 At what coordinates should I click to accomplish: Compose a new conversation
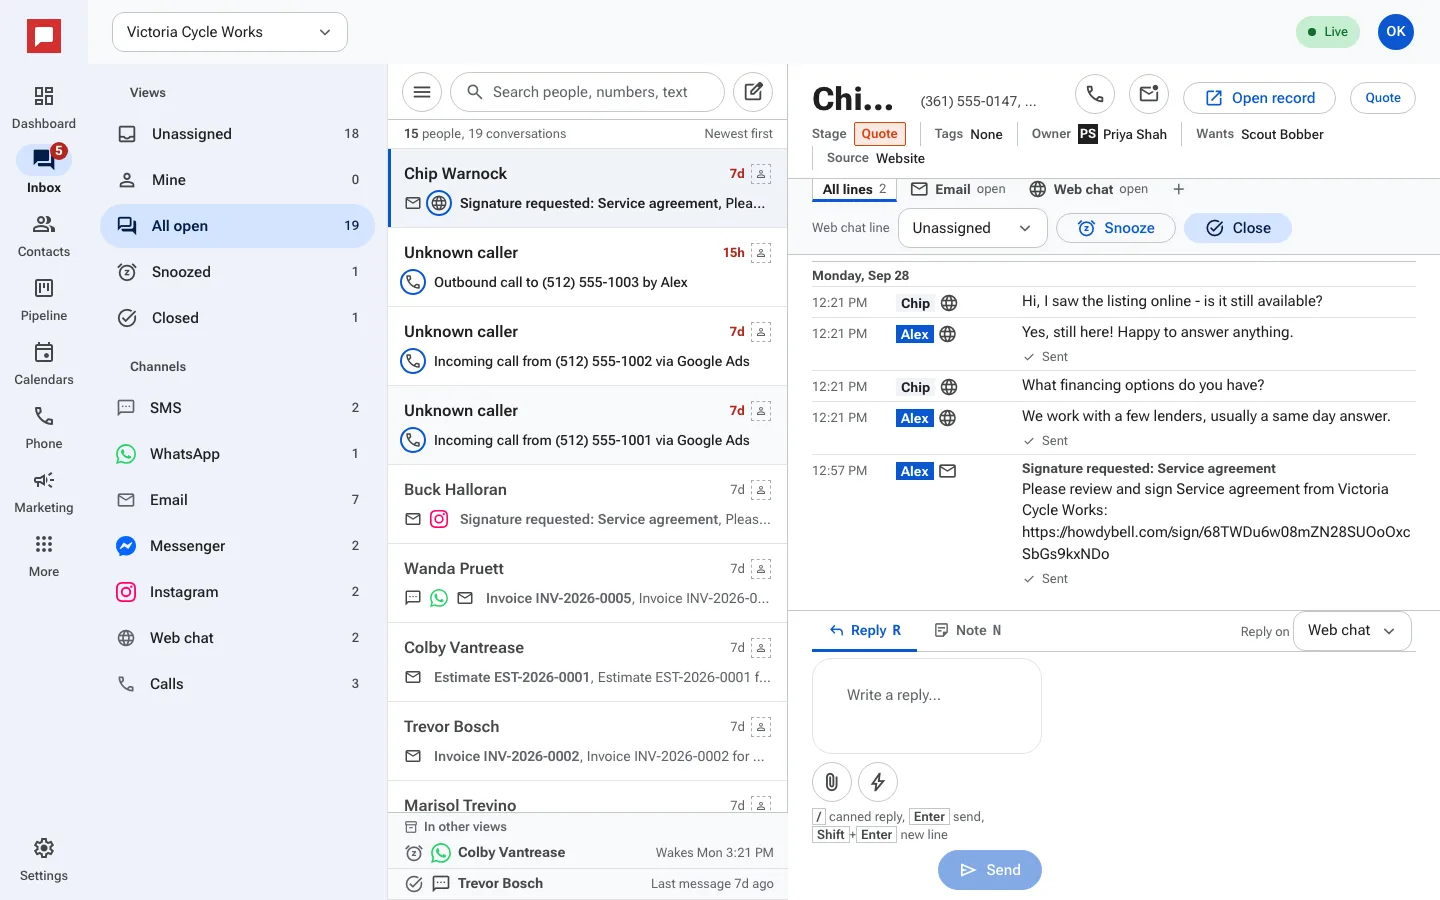753,92
